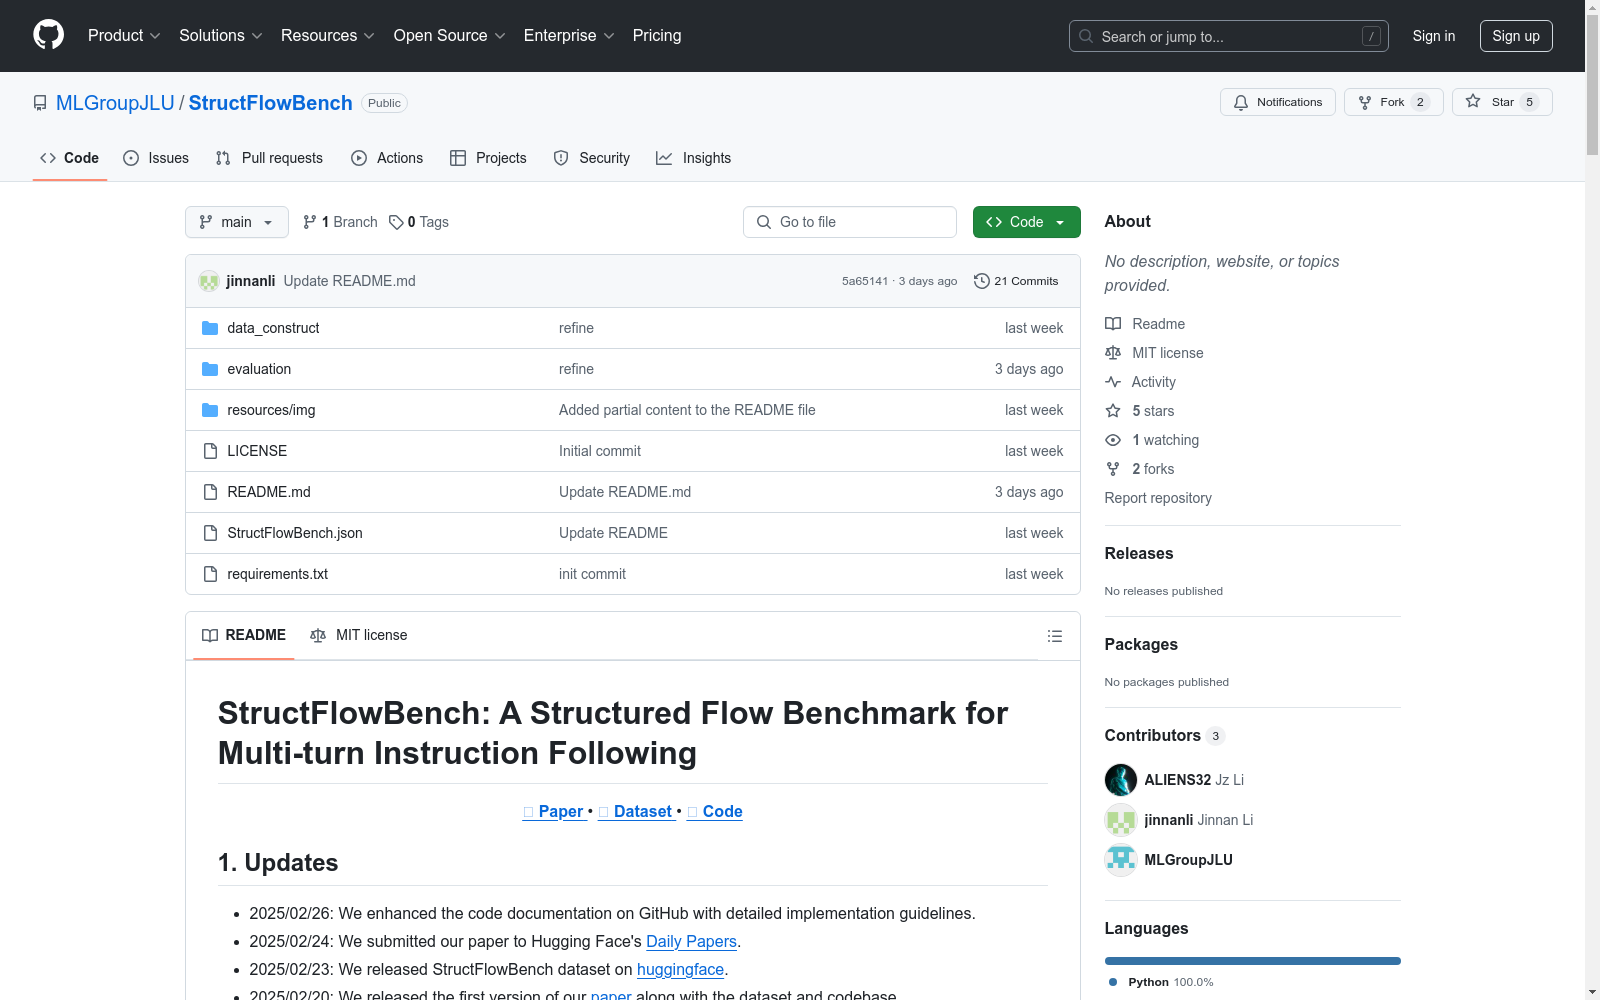Click the MLGroupJLU contributor avatar
Screen dimensions: 1600x1000
click(1121, 860)
